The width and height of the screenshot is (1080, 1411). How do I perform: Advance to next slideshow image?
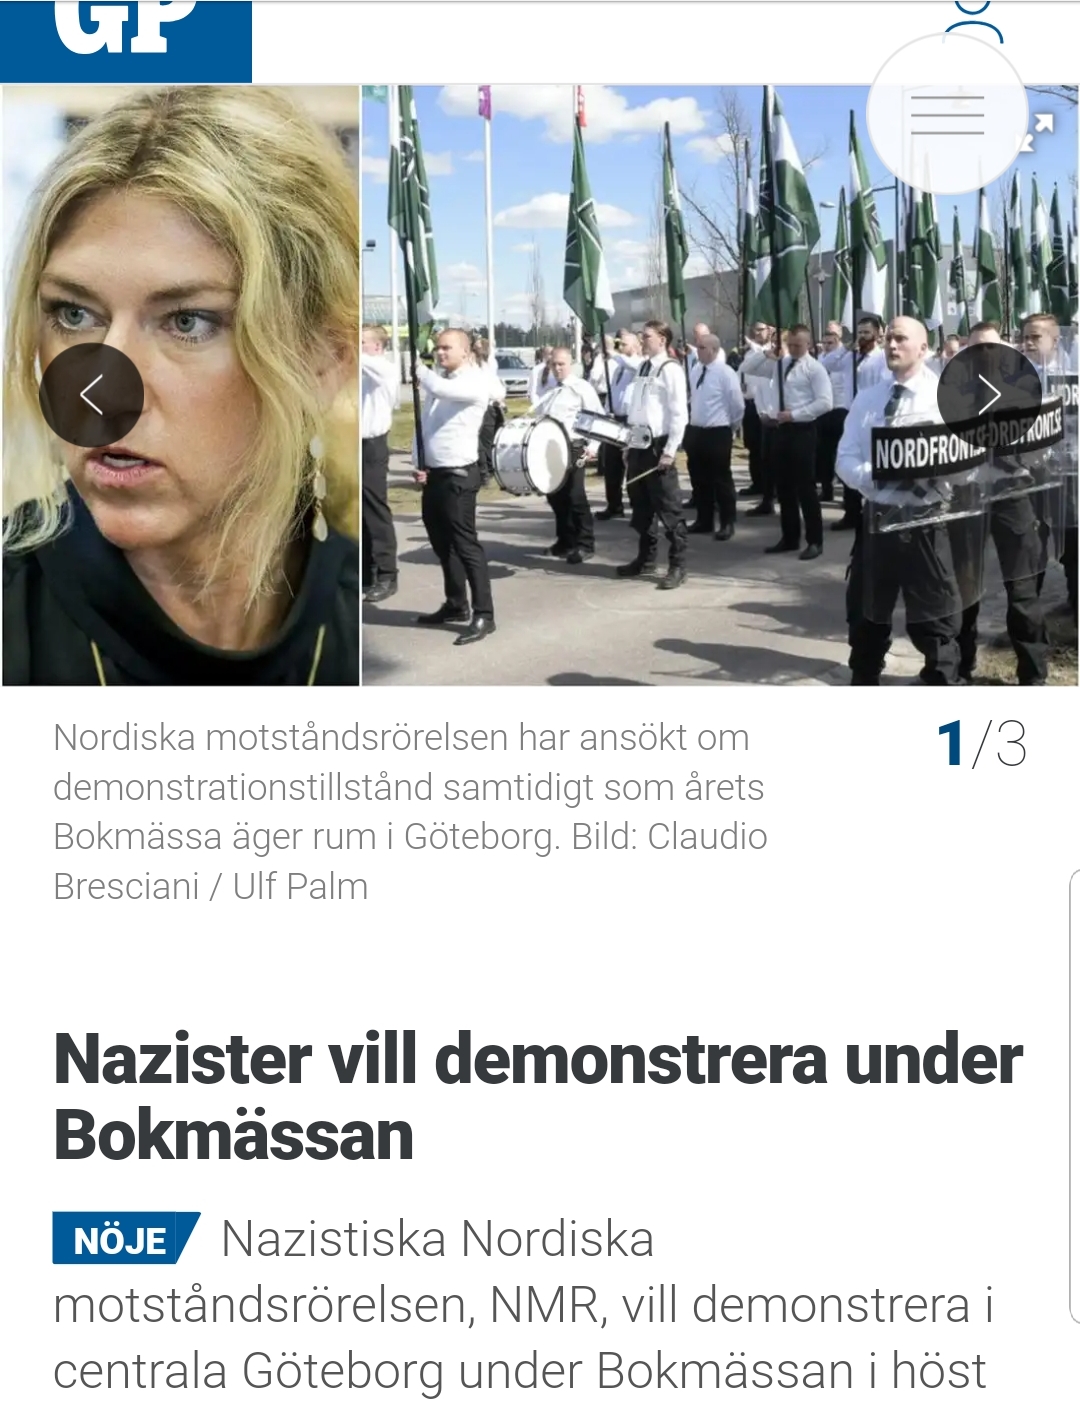click(989, 395)
